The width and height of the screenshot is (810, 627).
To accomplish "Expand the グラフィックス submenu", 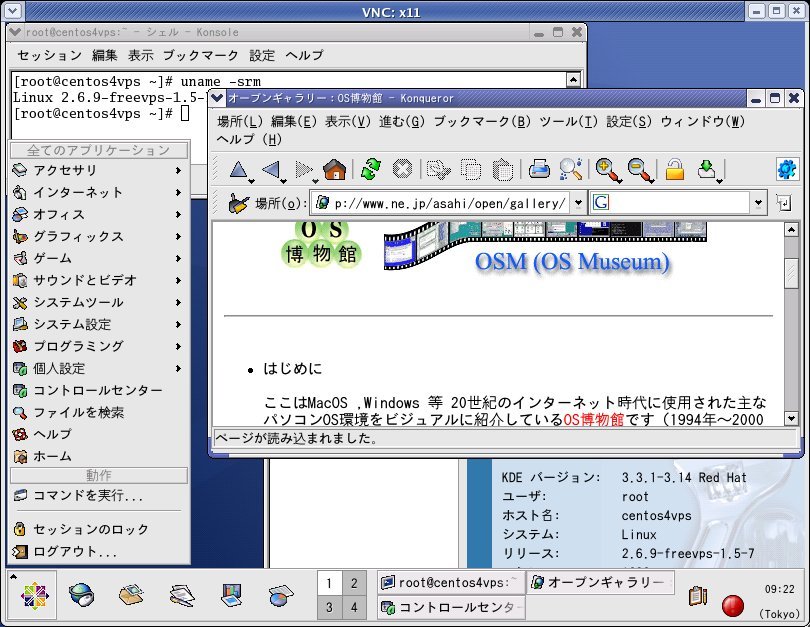I will pyautogui.click(x=99, y=236).
